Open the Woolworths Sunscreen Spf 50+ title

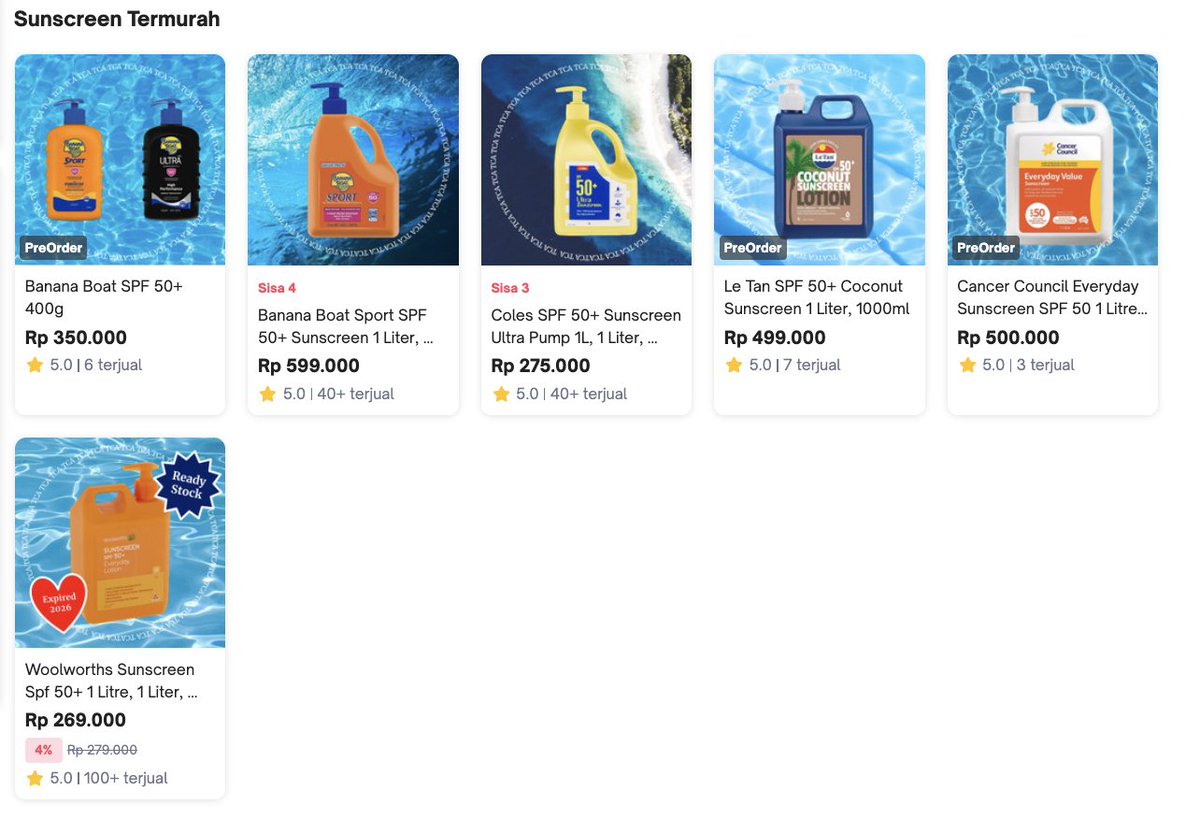coord(111,681)
